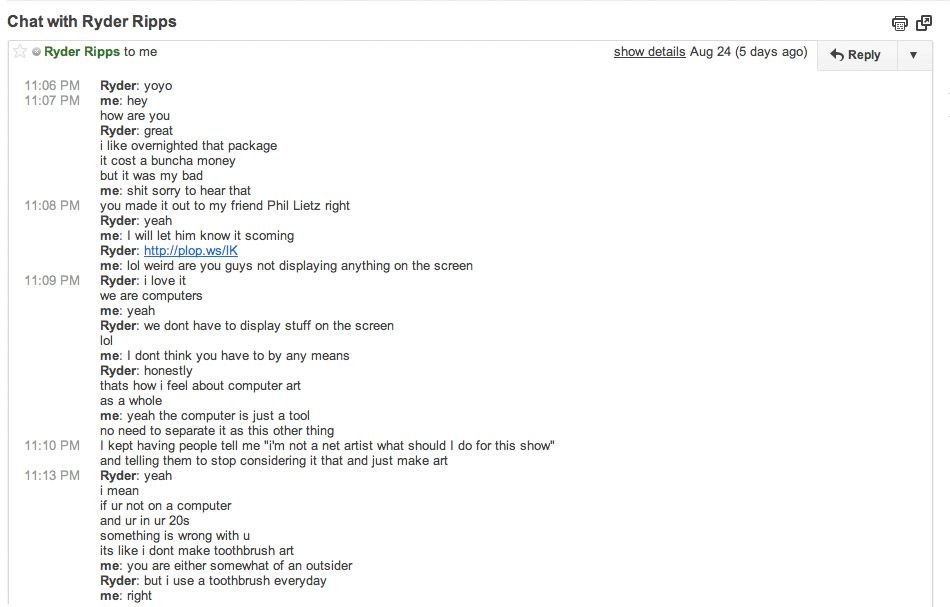Star the chat with Ryder Ripps
Image resolution: width=950 pixels, height=607 pixels.
point(20,51)
